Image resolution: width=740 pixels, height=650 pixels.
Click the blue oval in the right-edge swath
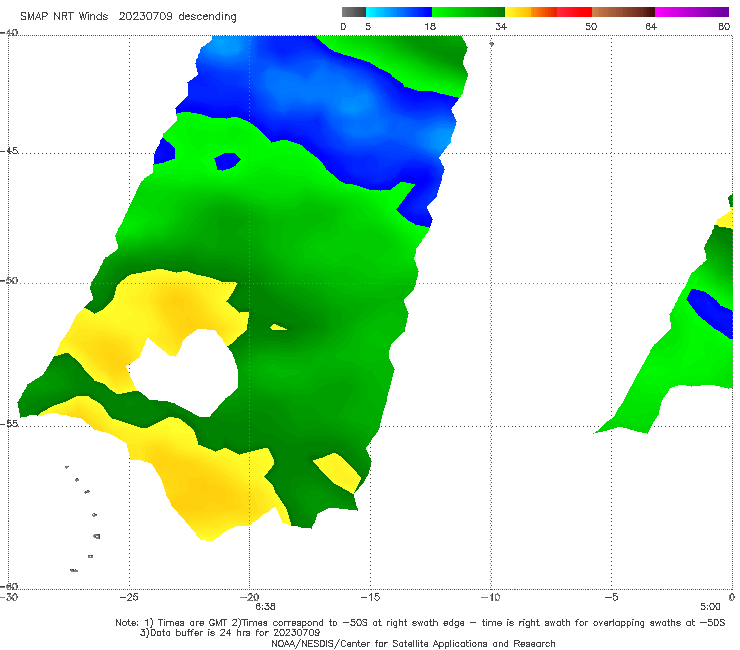(710, 312)
